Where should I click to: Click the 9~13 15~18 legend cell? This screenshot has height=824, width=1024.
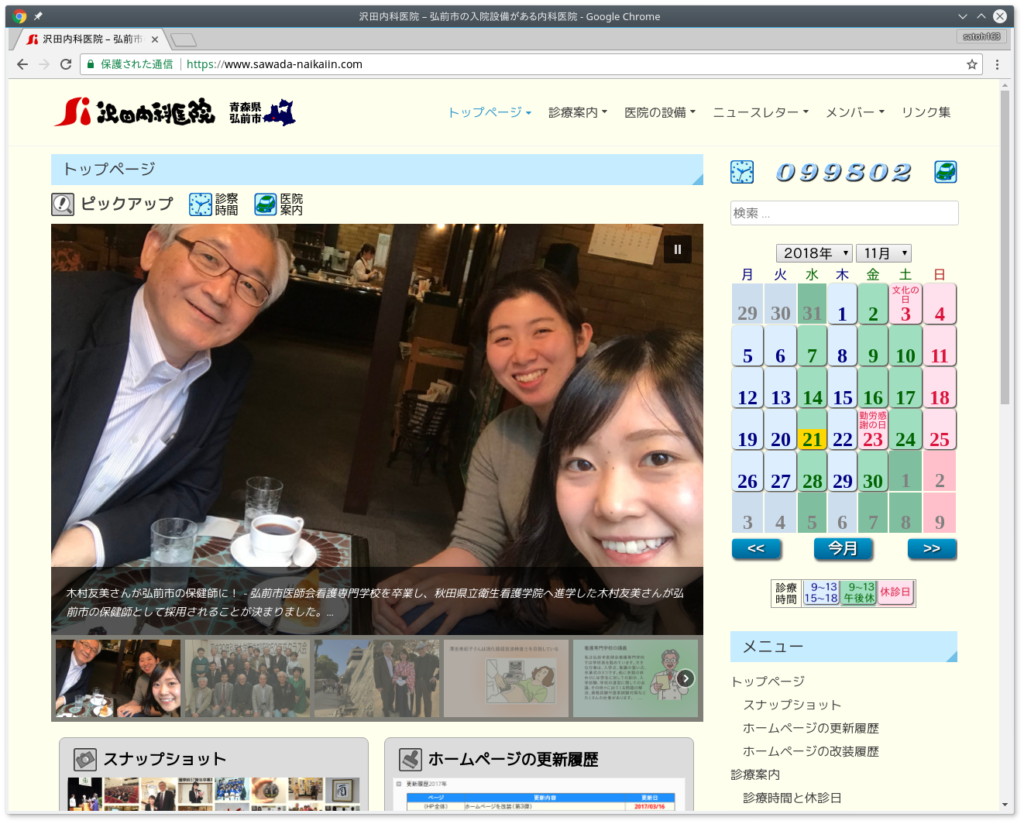coord(821,592)
